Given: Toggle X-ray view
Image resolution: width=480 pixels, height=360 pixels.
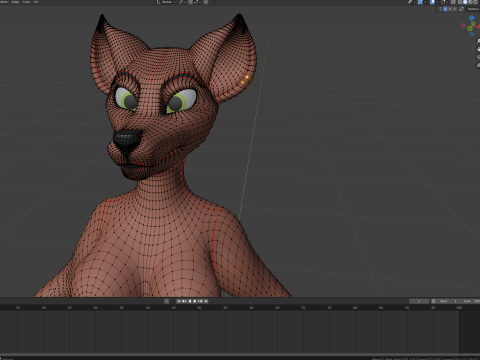Looking at the screenshot, I should click(x=453, y=2).
